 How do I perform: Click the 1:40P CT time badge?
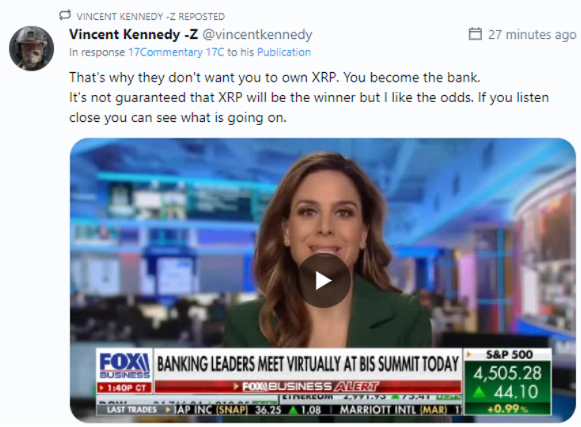124,388
